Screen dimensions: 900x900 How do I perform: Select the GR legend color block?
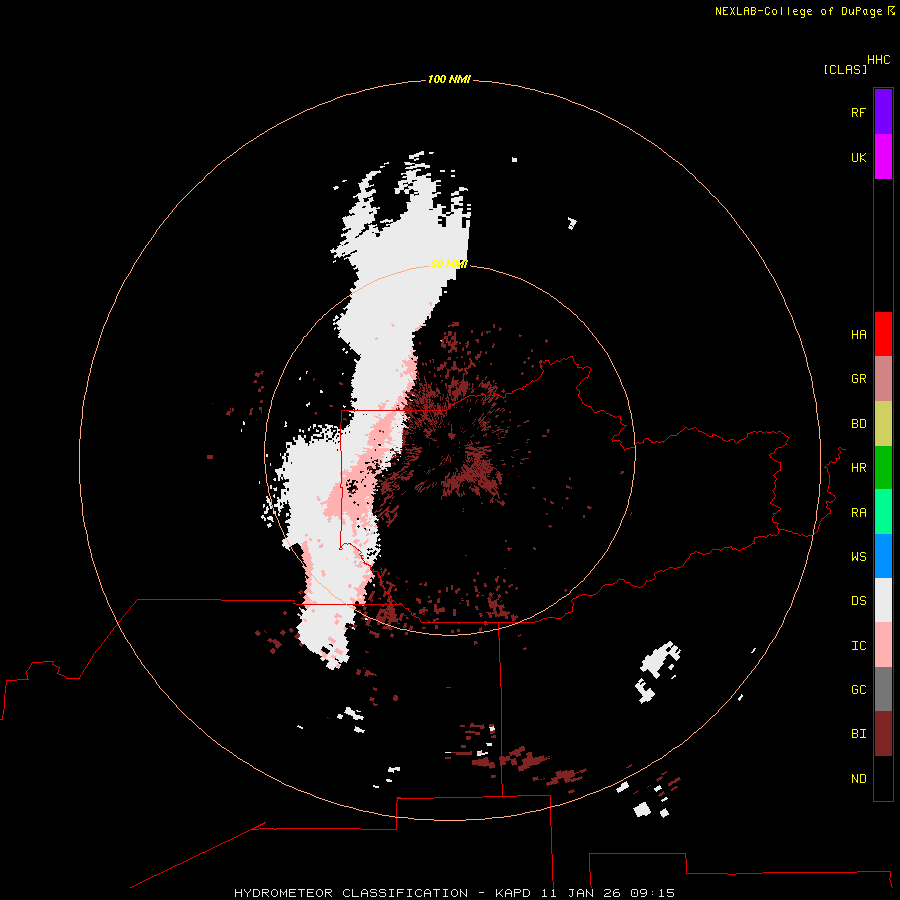tap(883, 379)
